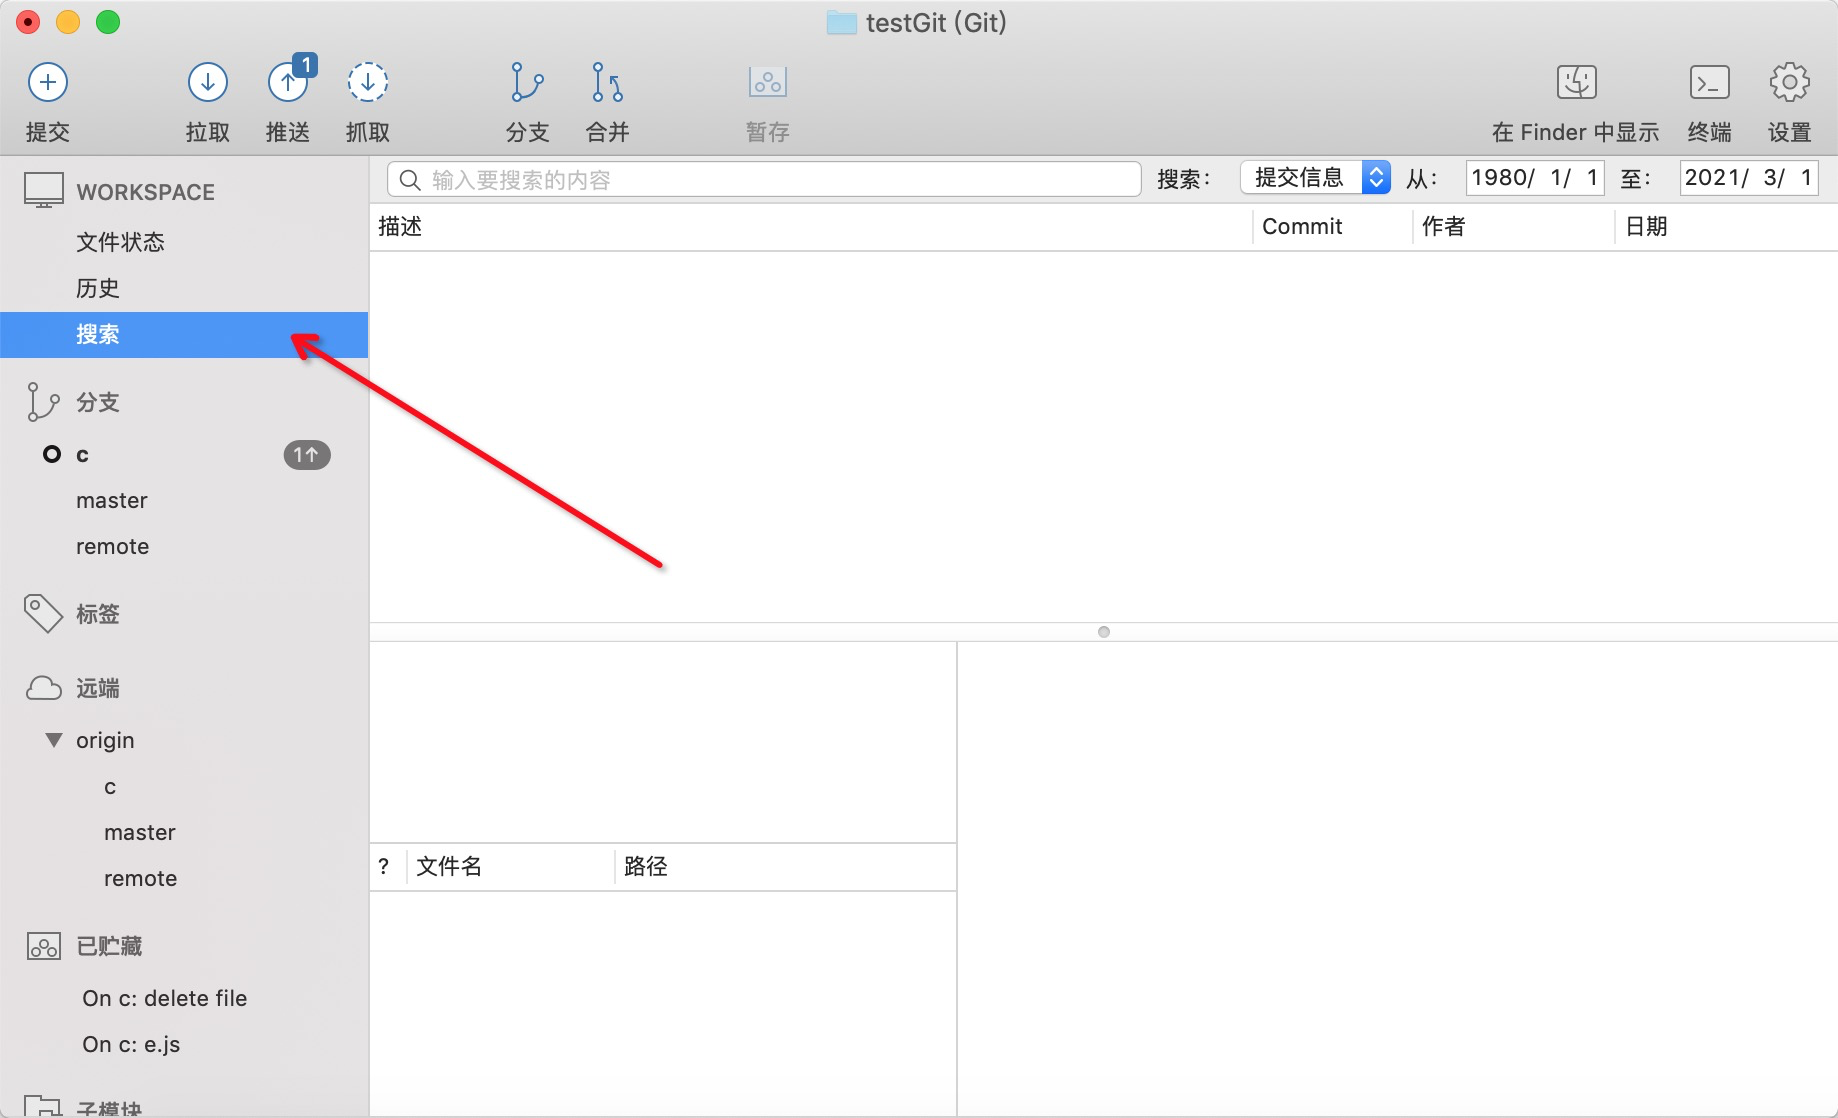Click the 至 end date field
This screenshot has width=1838, height=1118.
point(1748,177)
